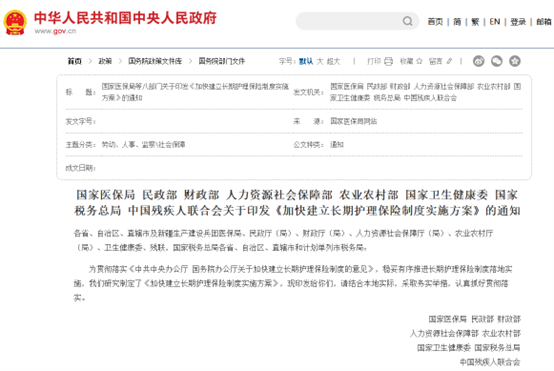Click the national emblem logo
The width and height of the screenshot is (554, 371).
point(15,22)
